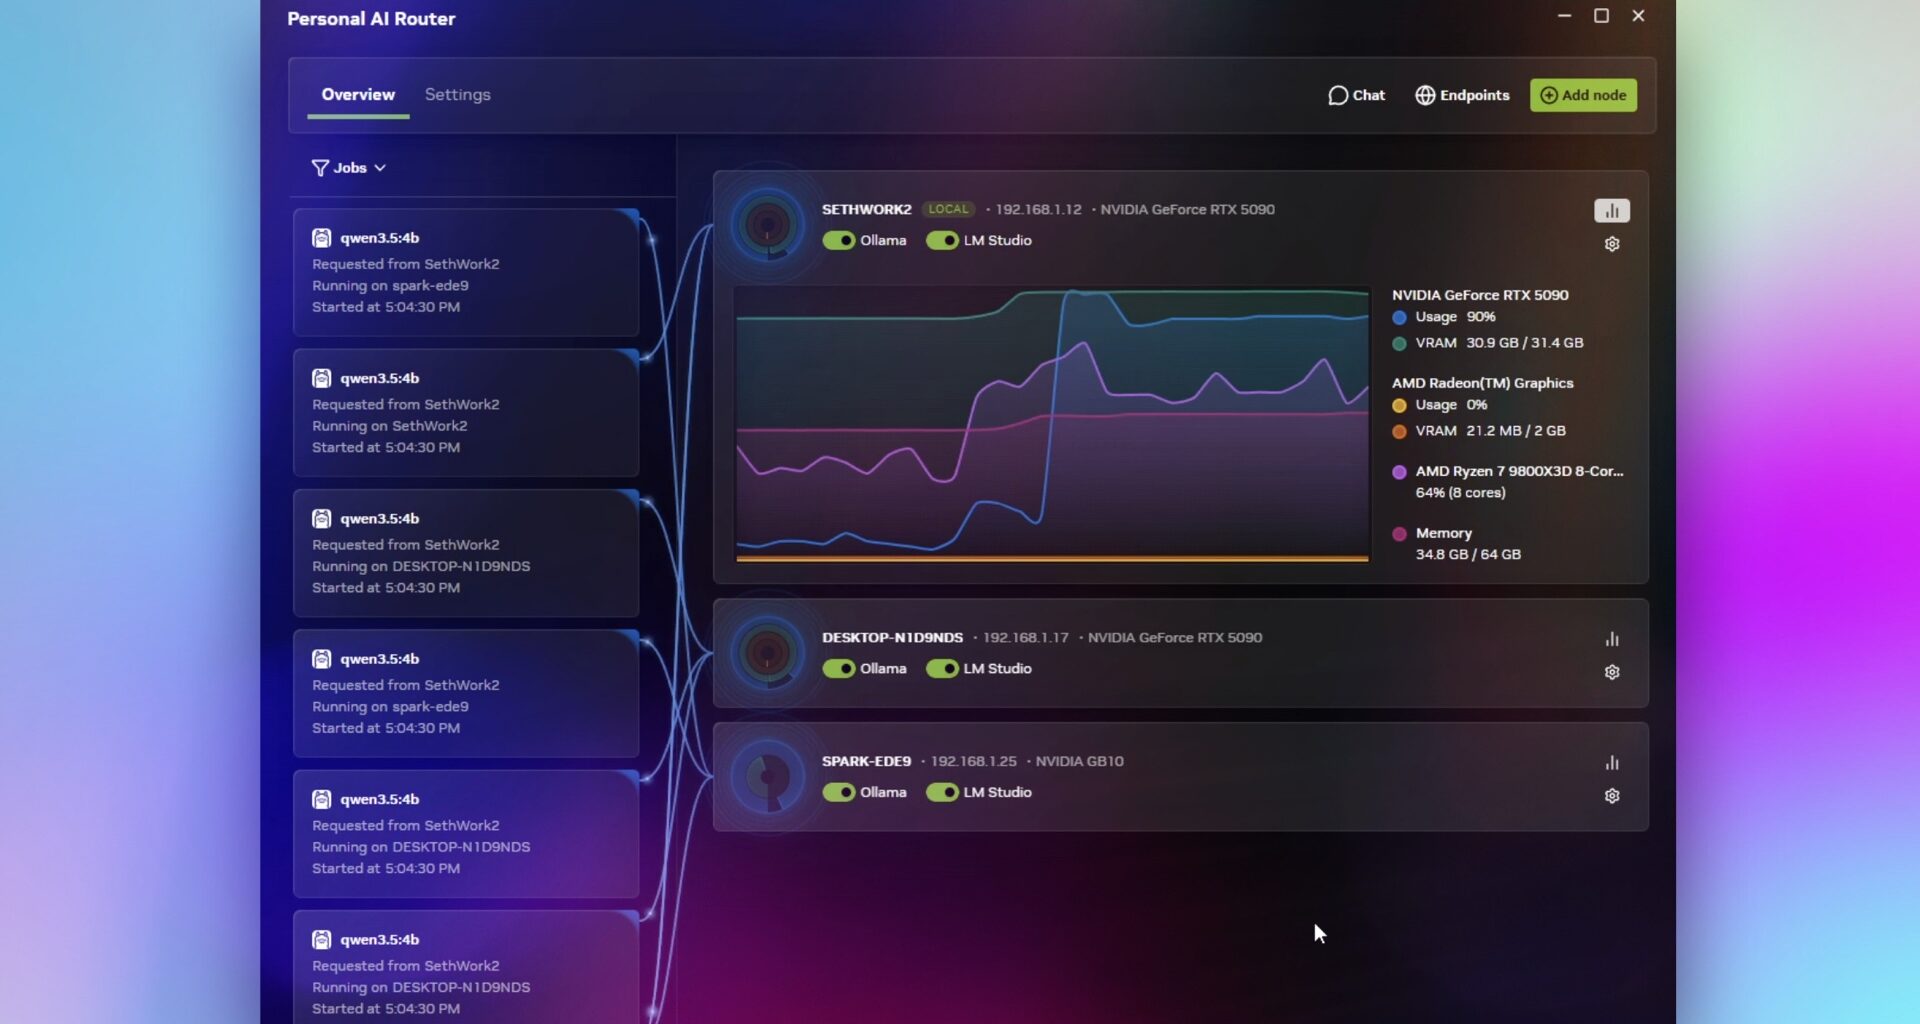Viewport: 1920px width, 1024px height.
Task: Click IP address 192.168.1.17
Action: tap(1025, 637)
